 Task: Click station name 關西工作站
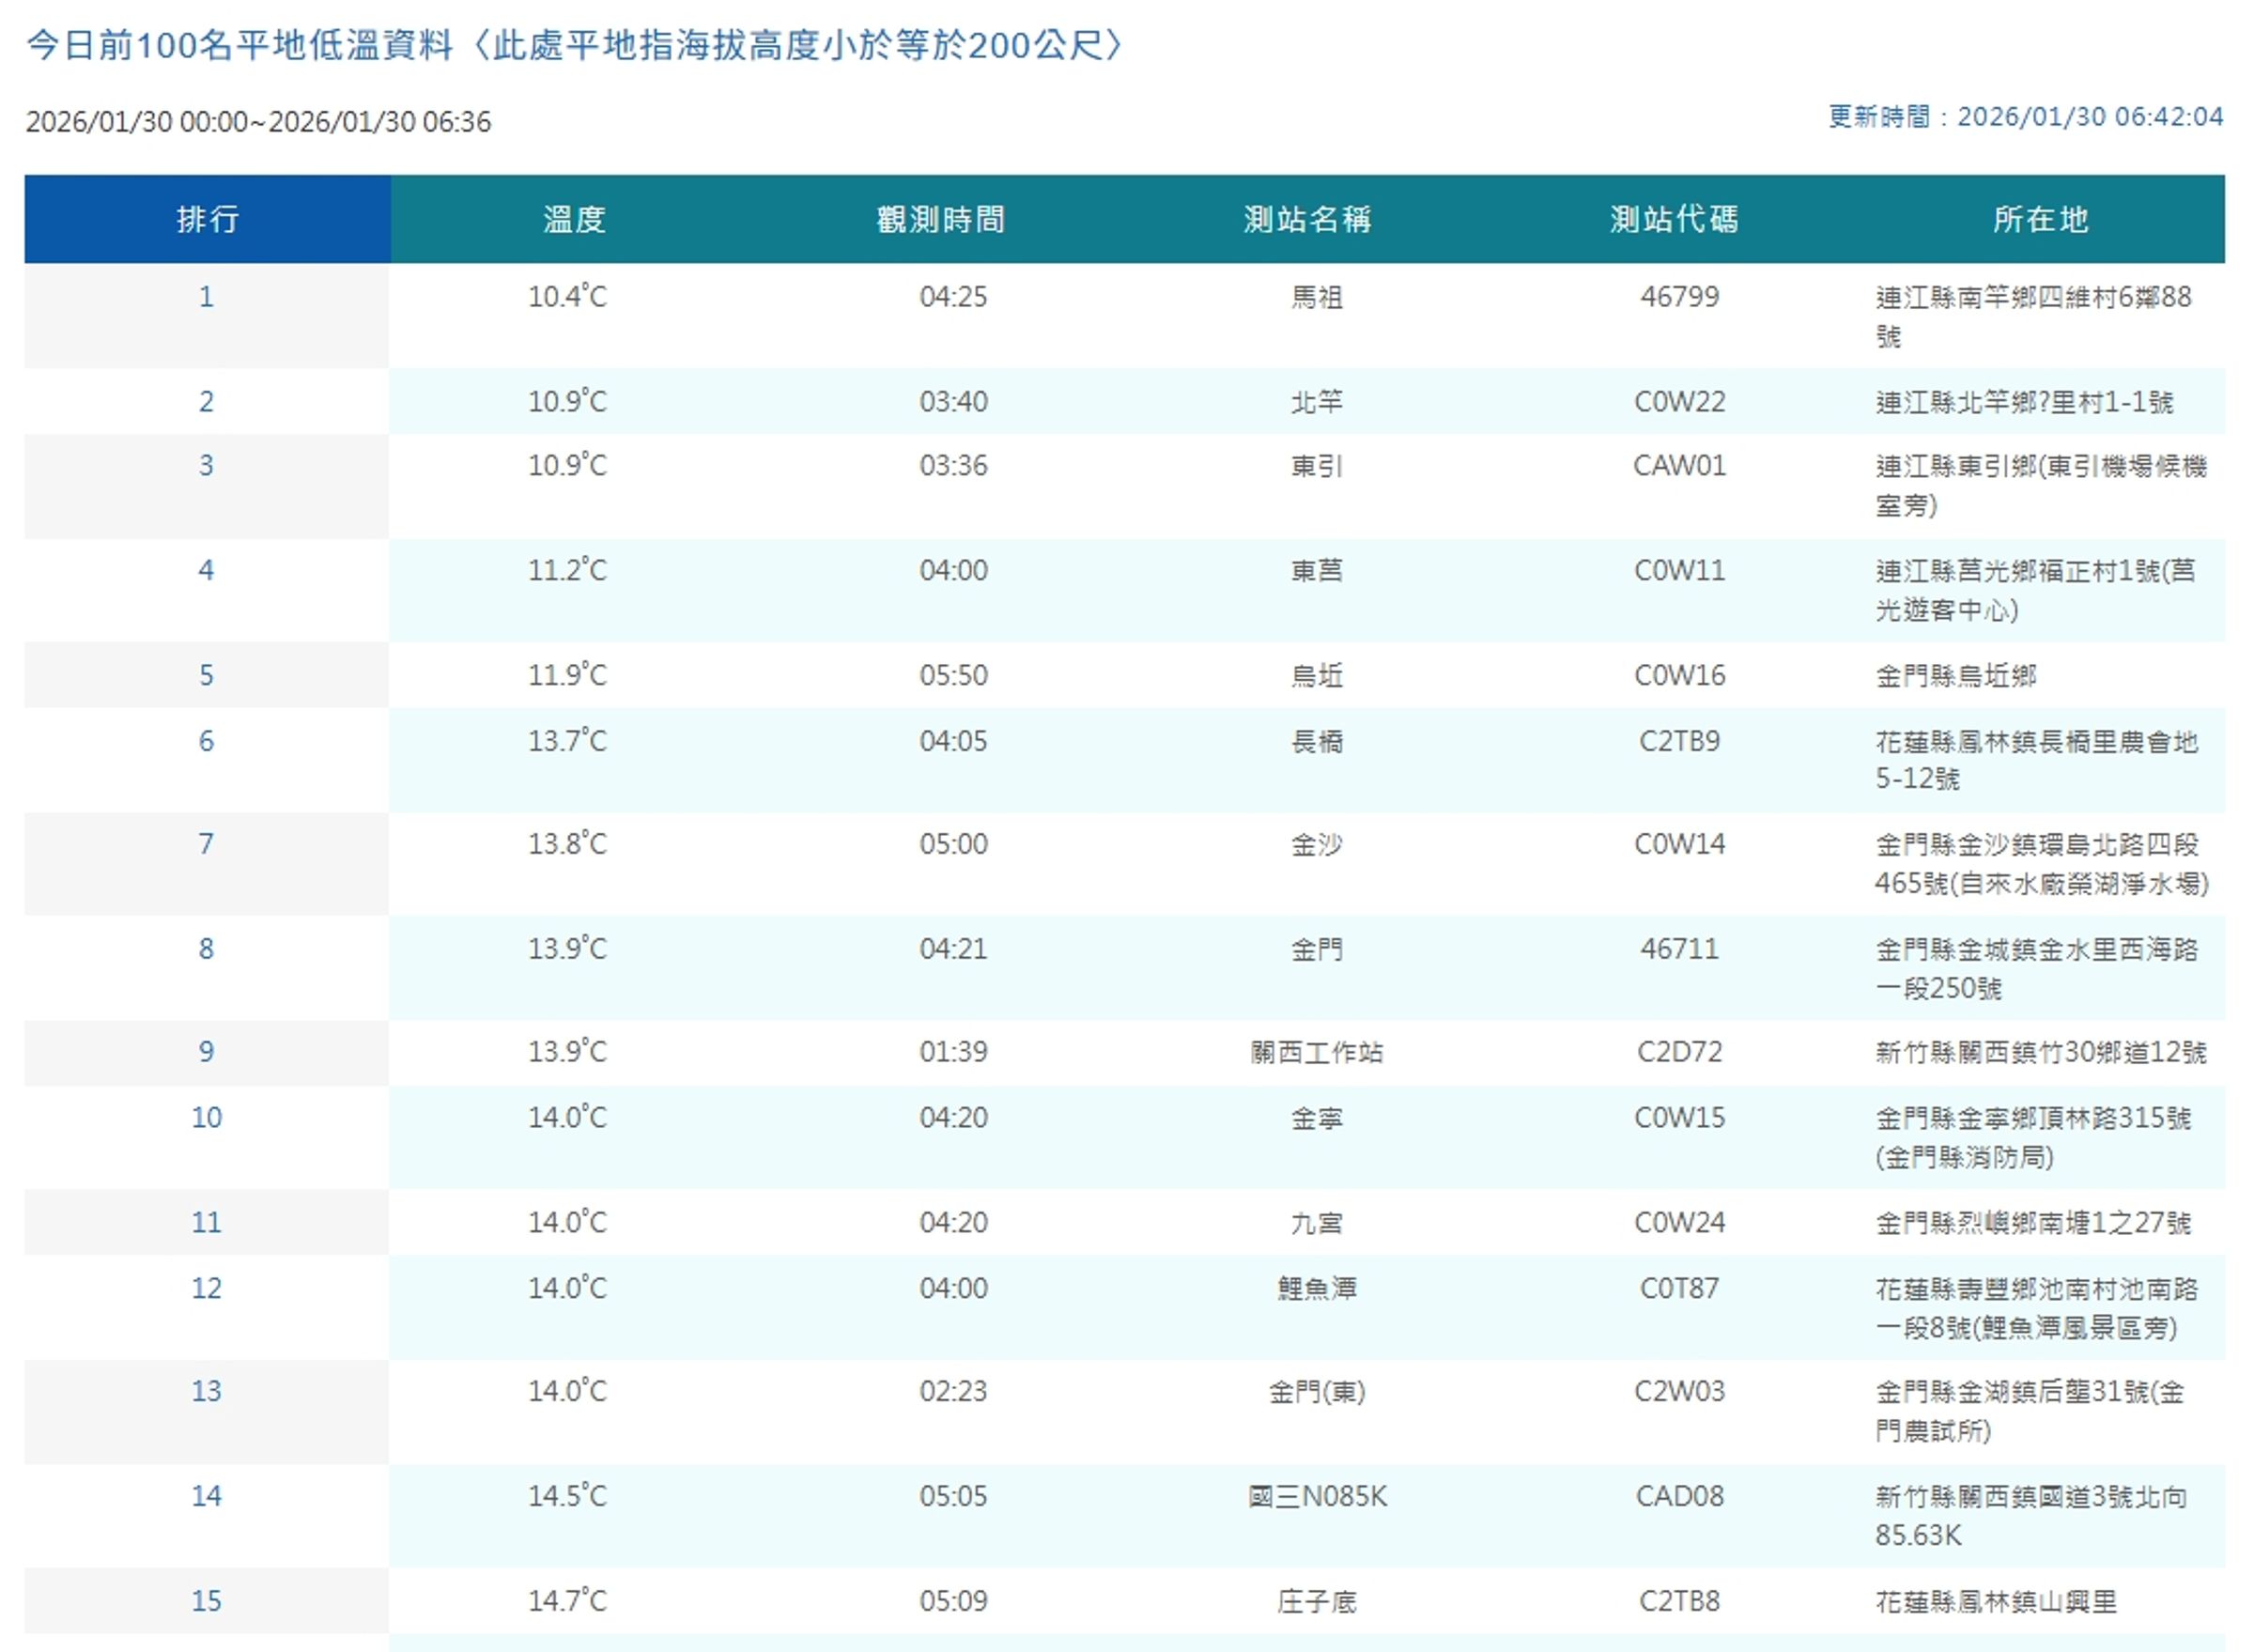[x=1316, y=1053]
